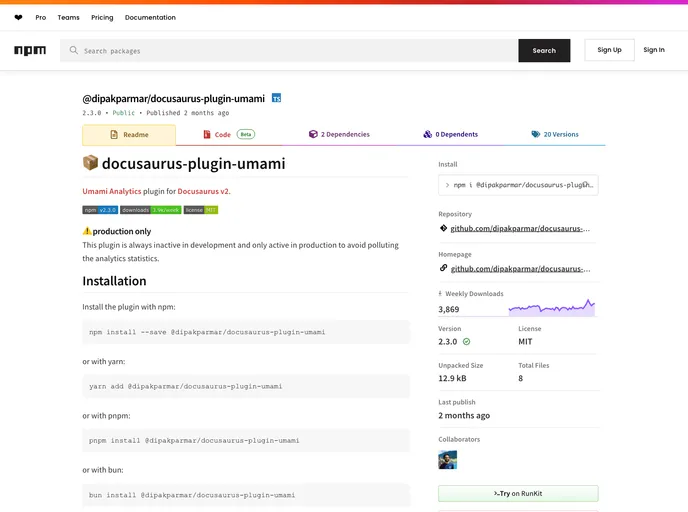Open the 0 Dependents tab
This screenshot has height=512, width=688.
click(451, 134)
